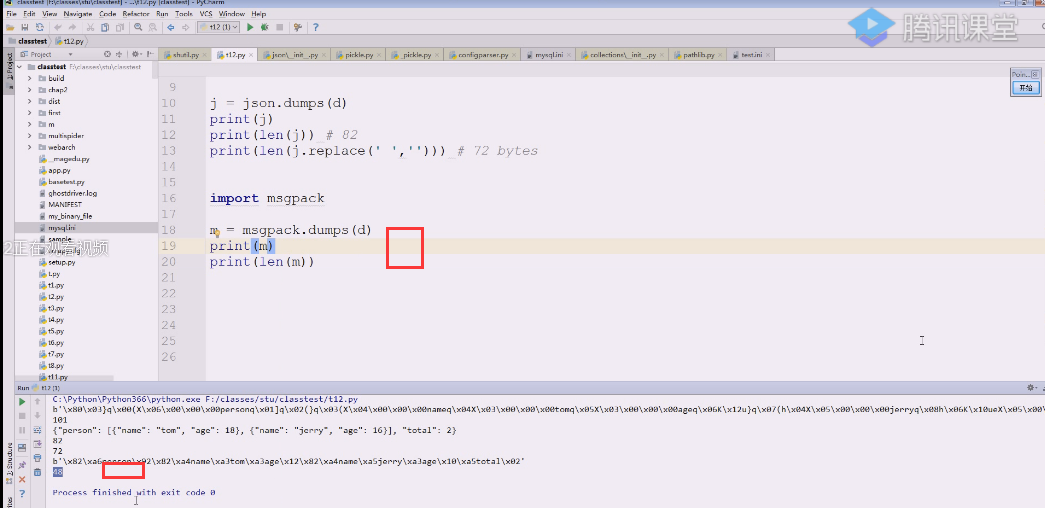Click the 开始 button
Image resolution: width=1045 pixels, height=508 pixels.
(1025, 88)
